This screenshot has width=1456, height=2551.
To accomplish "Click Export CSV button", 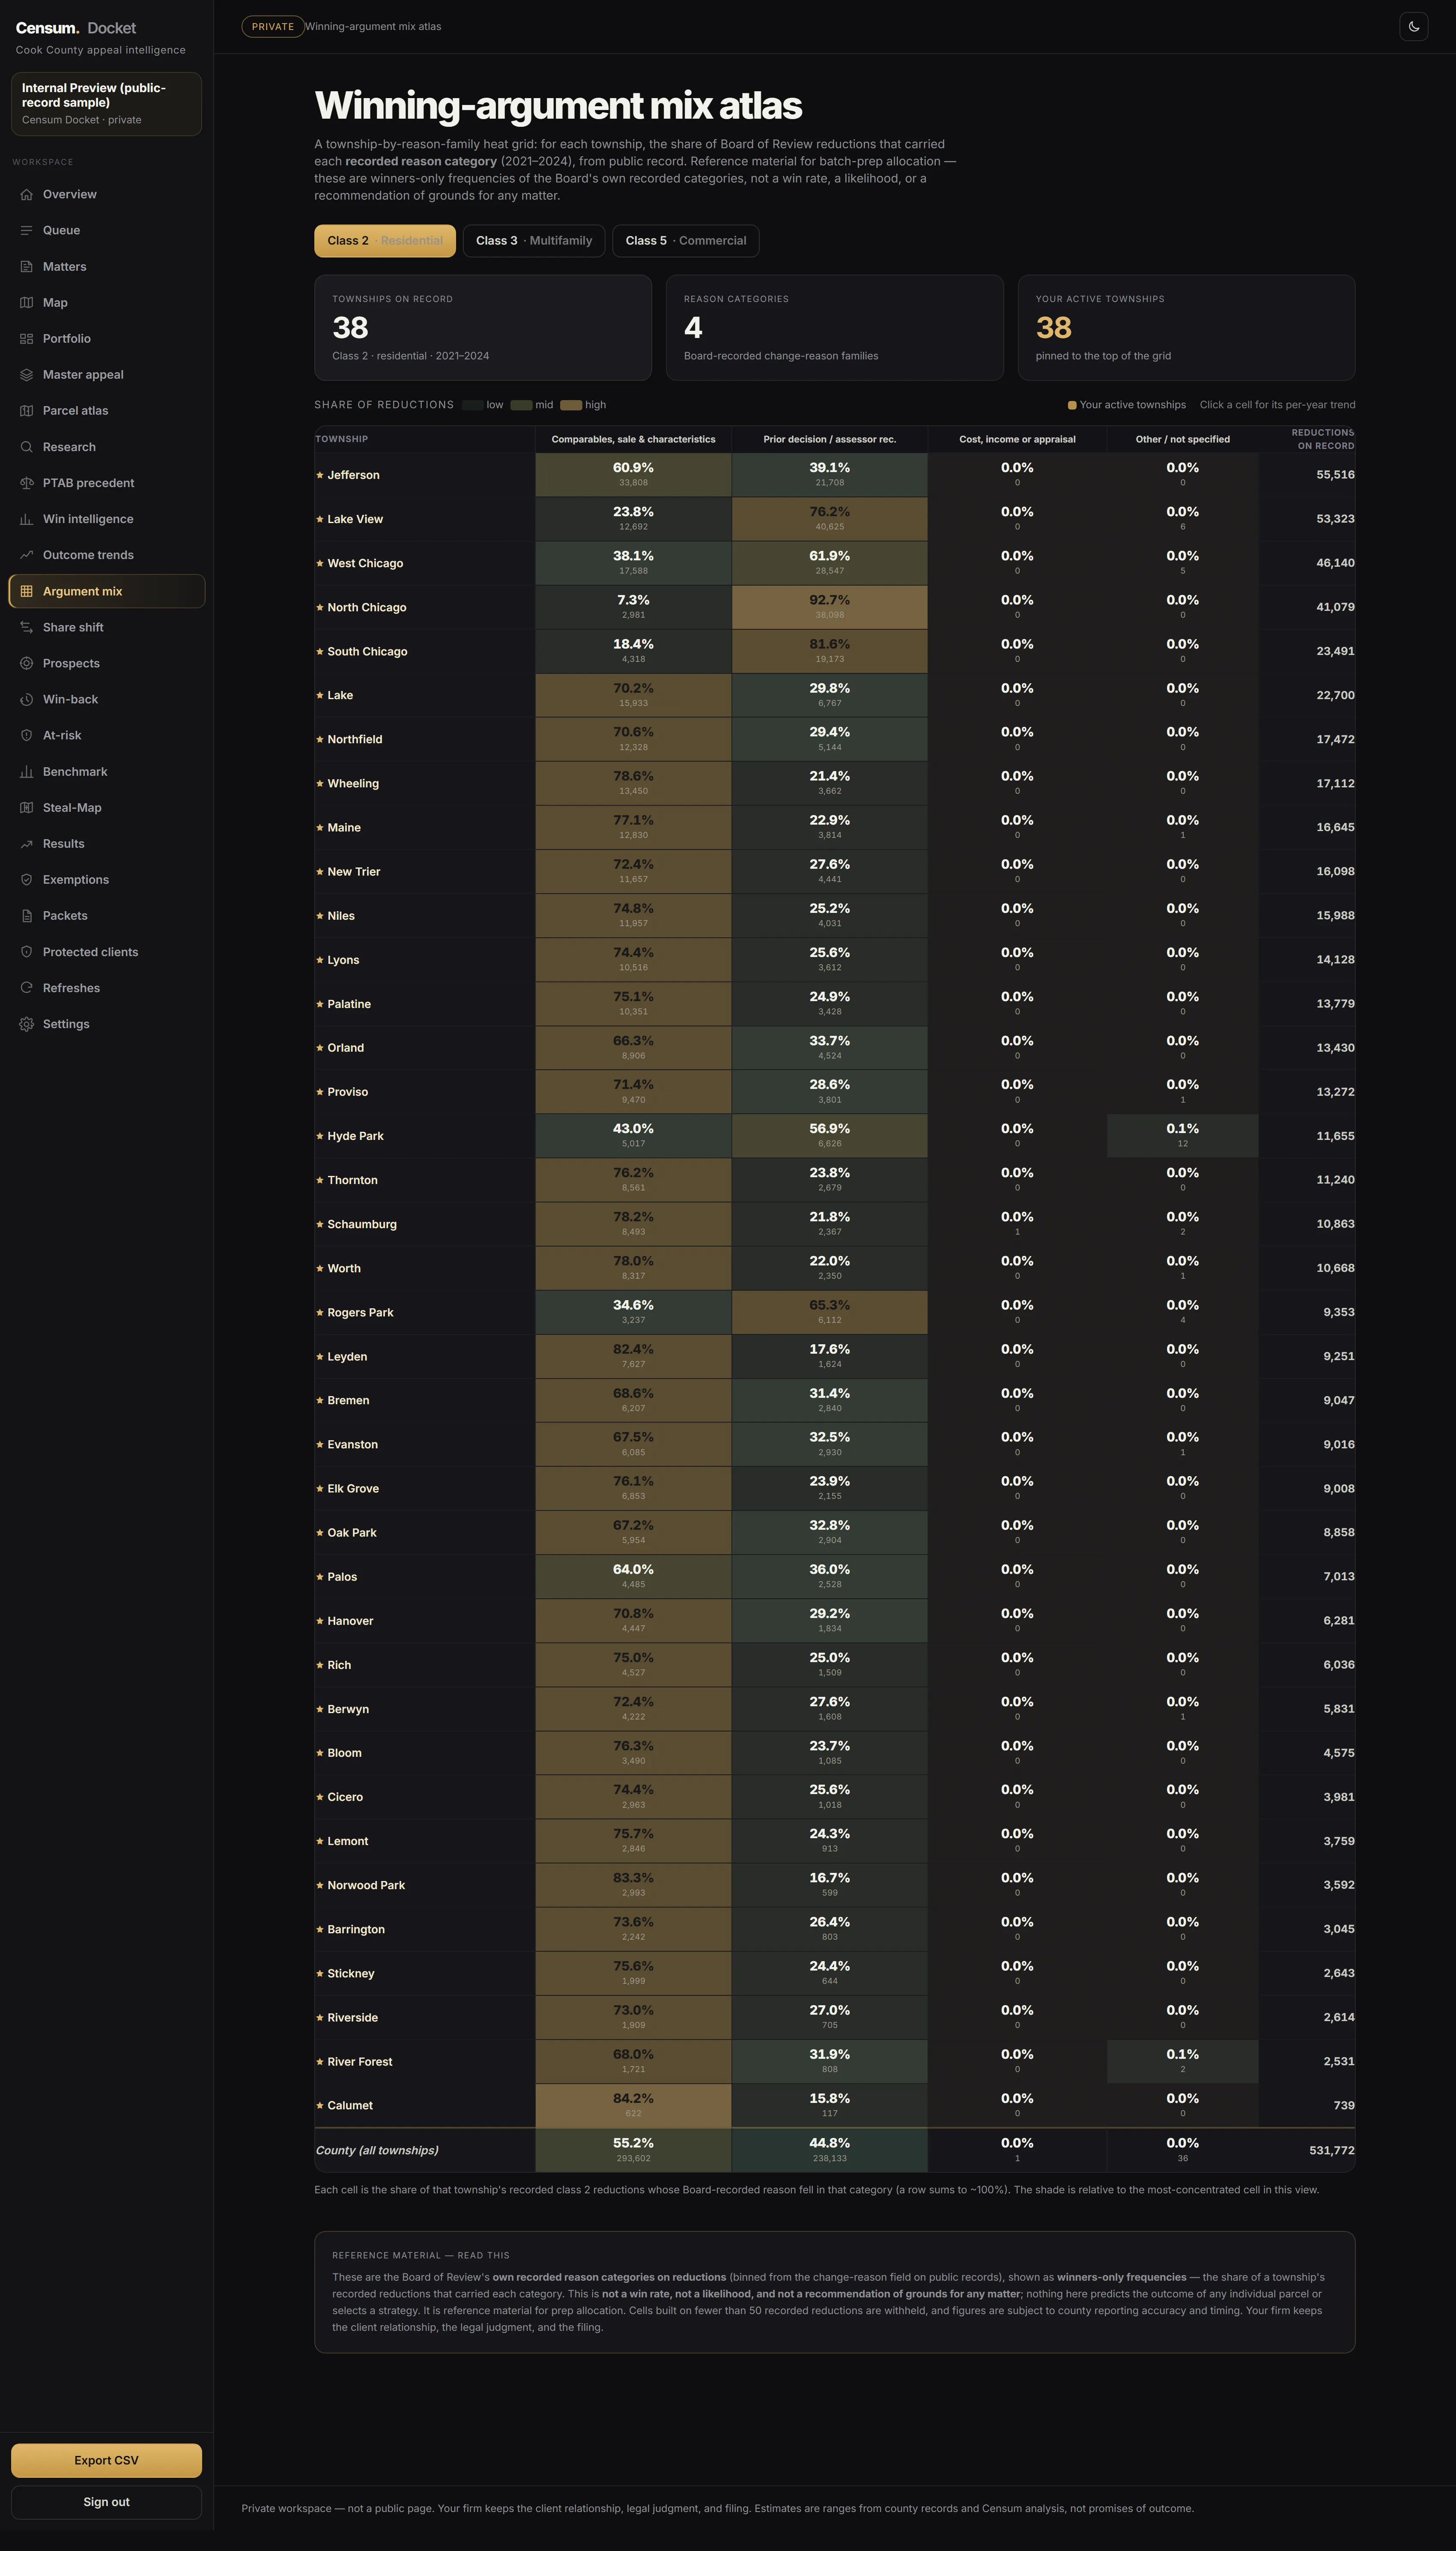I will tap(106, 2460).
